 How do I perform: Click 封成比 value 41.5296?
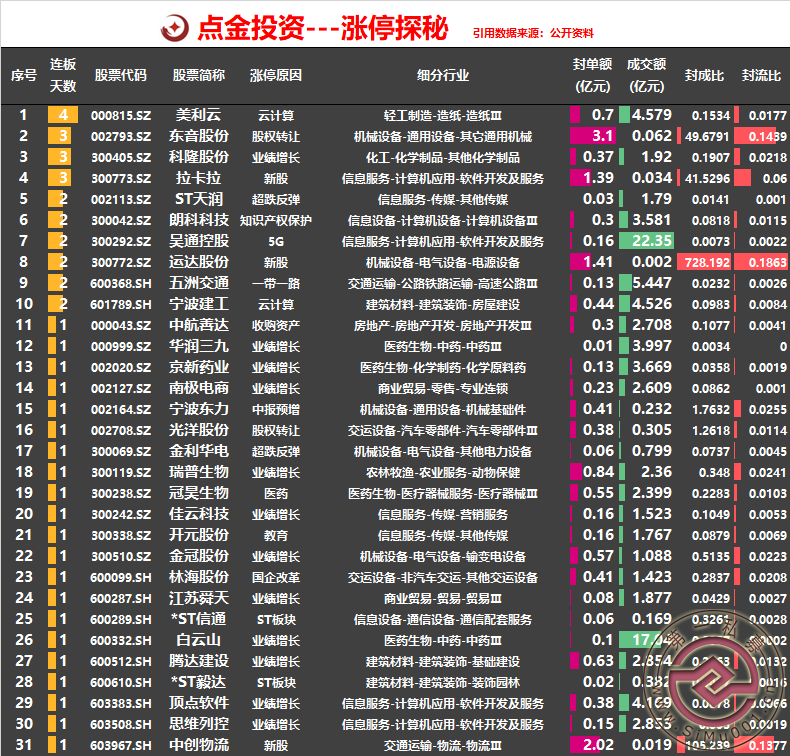tap(707, 178)
